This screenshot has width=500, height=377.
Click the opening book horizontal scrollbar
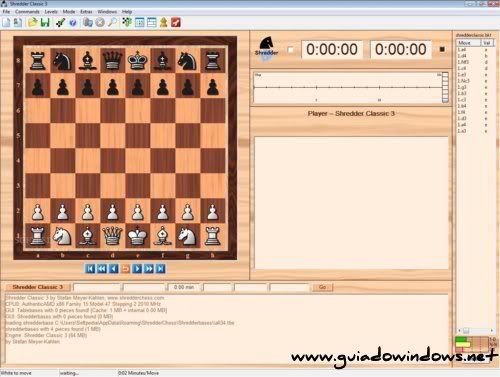475,331
